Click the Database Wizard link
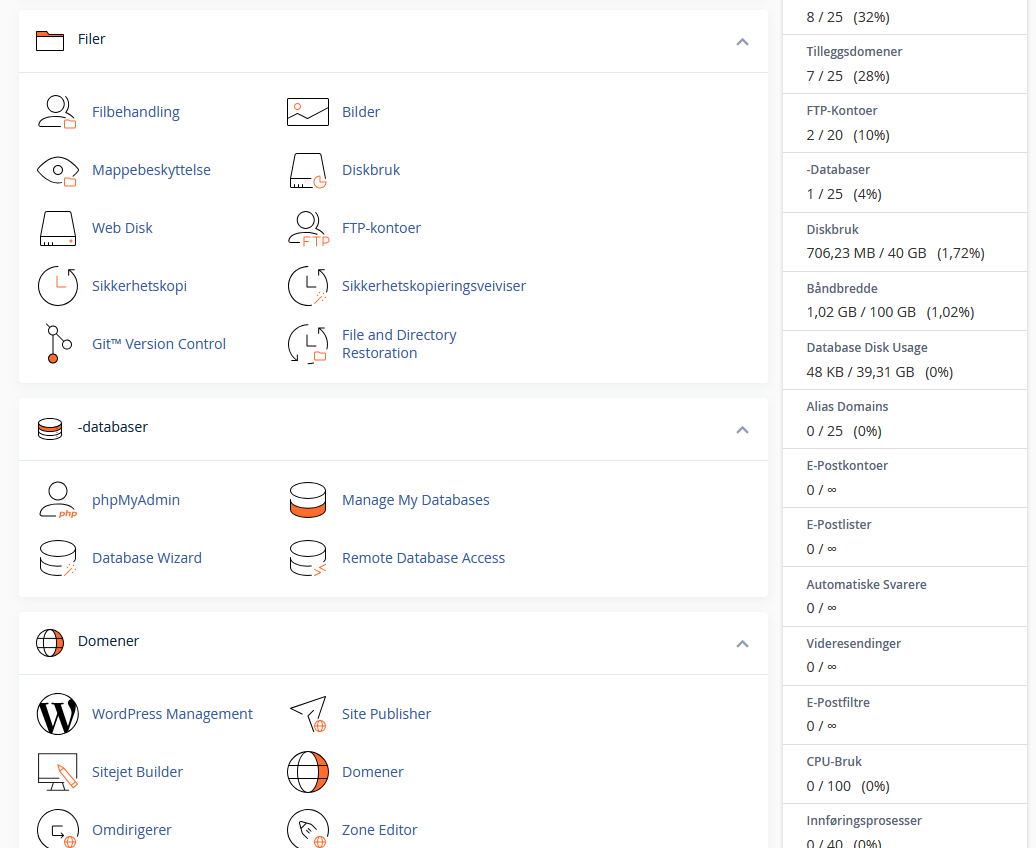The image size is (1036, 848). (x=146, y=558)
